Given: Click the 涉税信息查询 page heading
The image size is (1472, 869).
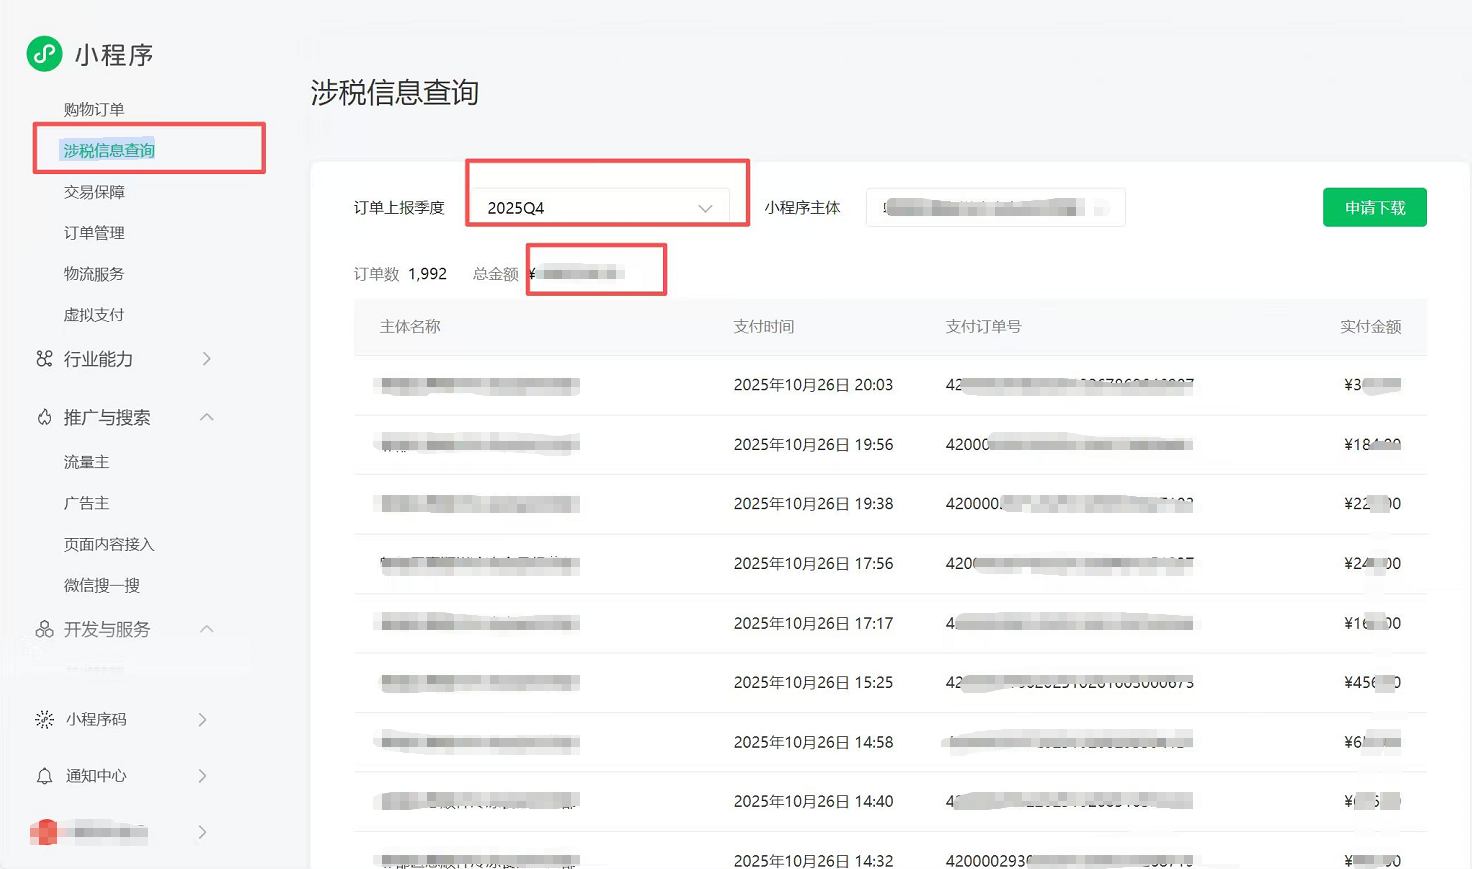Looking at the screenshot, I should tap(395, 93).
